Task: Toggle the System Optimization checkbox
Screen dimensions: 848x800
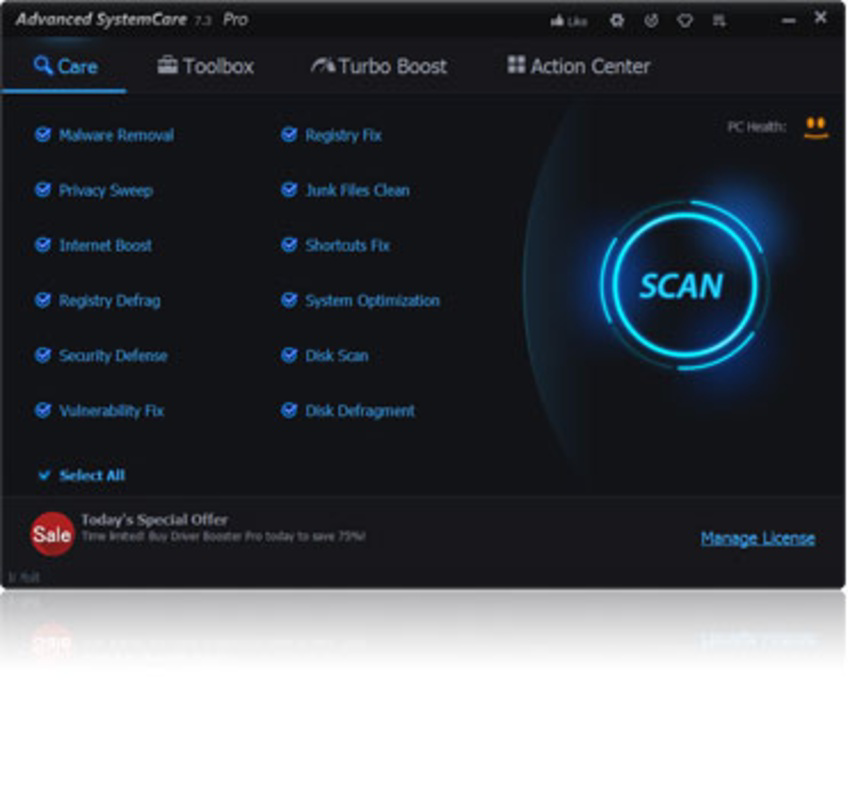Action: (x=289, y=300)
